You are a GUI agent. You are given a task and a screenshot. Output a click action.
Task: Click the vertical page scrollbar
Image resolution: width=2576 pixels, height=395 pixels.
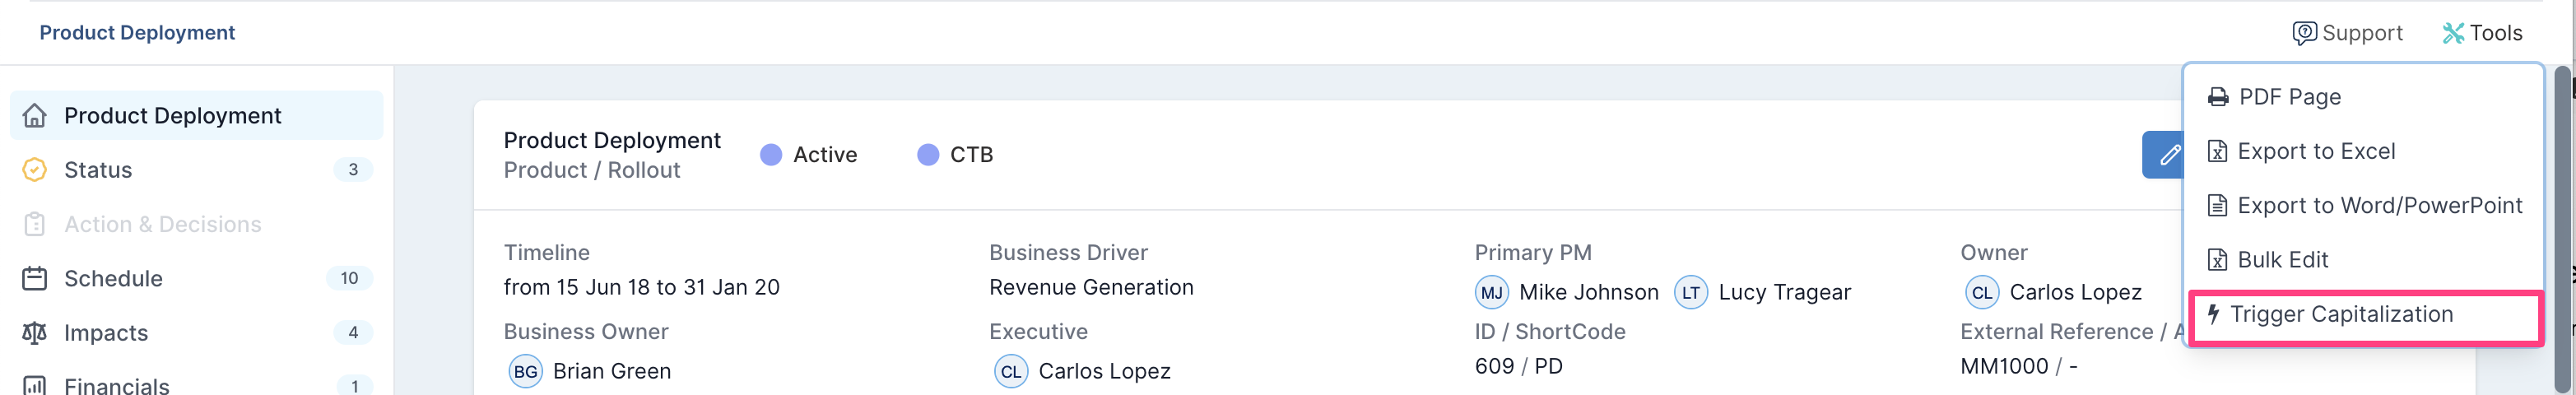(x=2562, y=230)
